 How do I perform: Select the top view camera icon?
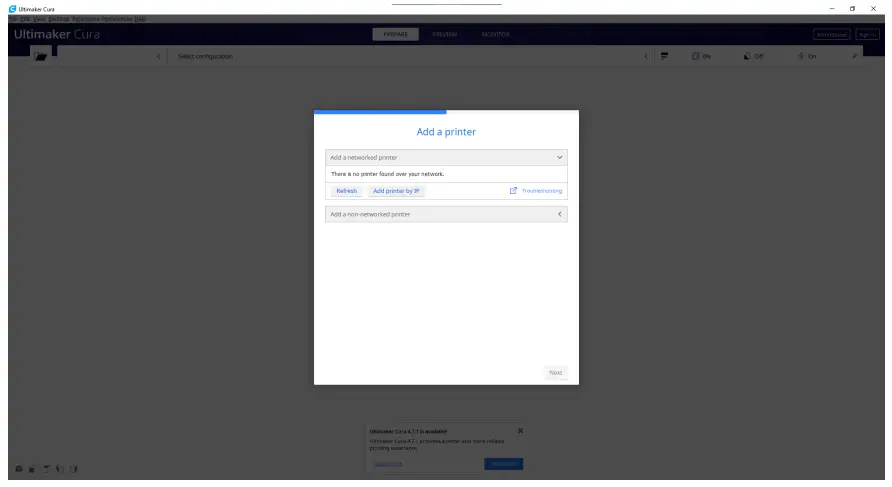46,469
